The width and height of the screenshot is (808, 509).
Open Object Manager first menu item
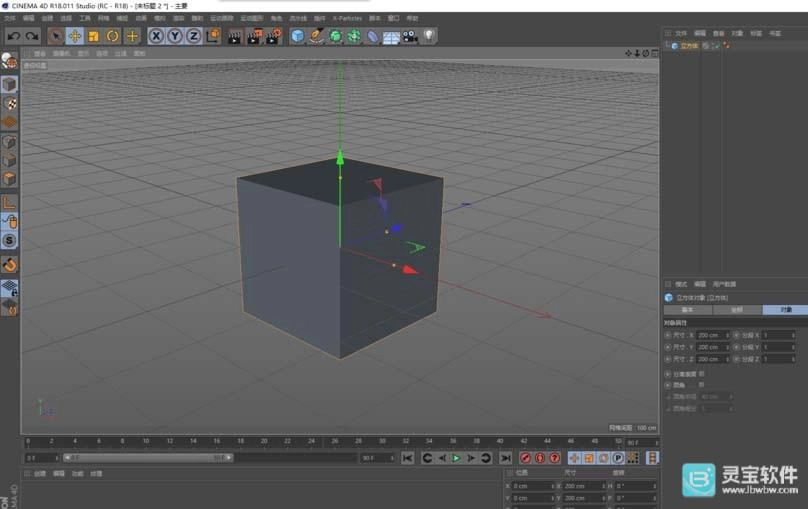click(x=681, y=33)
